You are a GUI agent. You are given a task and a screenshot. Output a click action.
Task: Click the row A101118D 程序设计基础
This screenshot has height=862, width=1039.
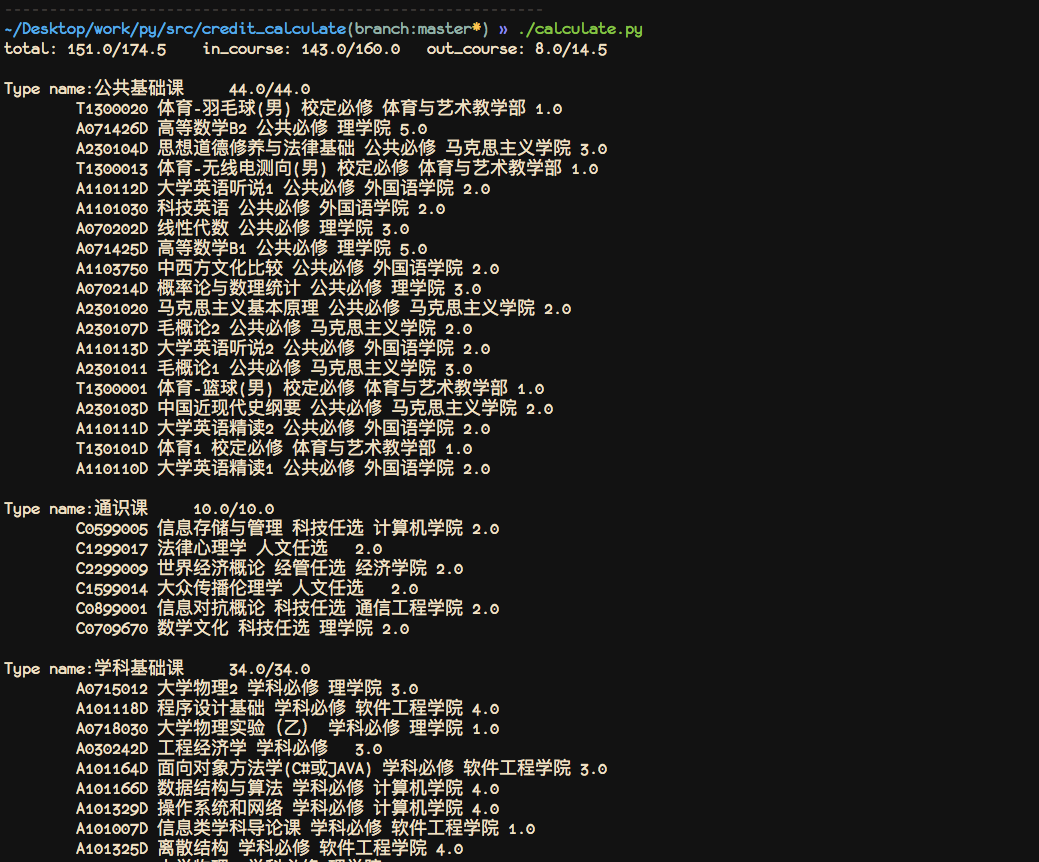click(288, 709)
